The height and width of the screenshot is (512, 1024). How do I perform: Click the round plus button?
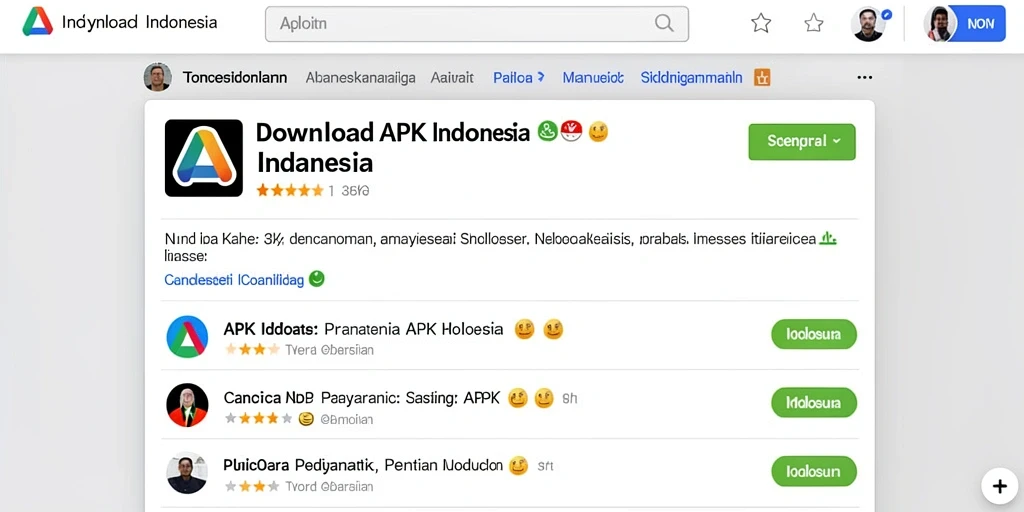(1000, 487)
